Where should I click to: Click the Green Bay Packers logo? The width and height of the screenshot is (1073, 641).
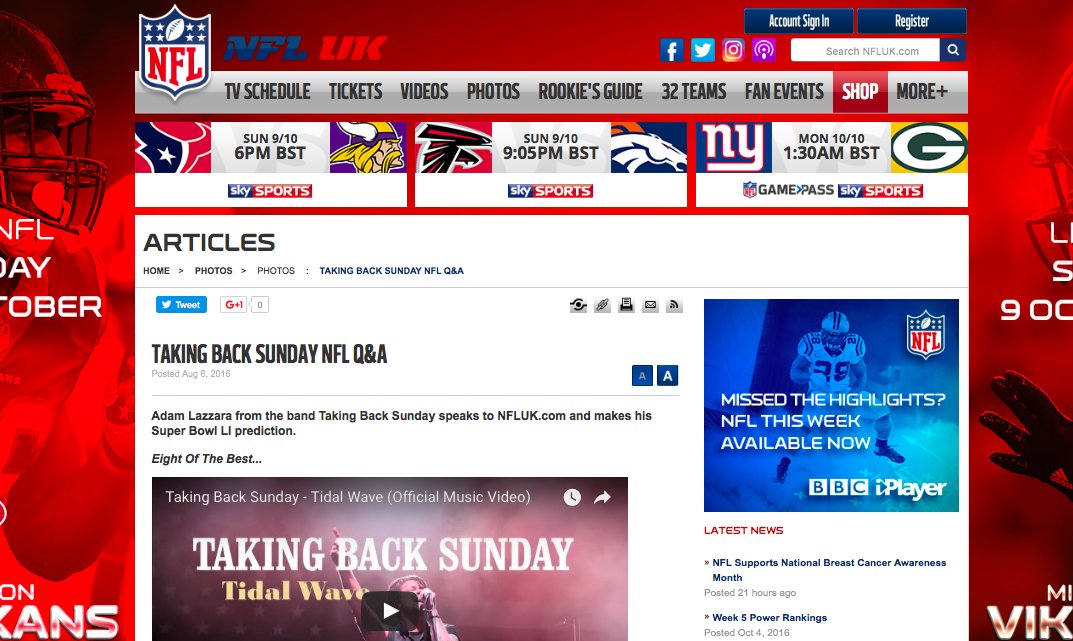point(929,147)
